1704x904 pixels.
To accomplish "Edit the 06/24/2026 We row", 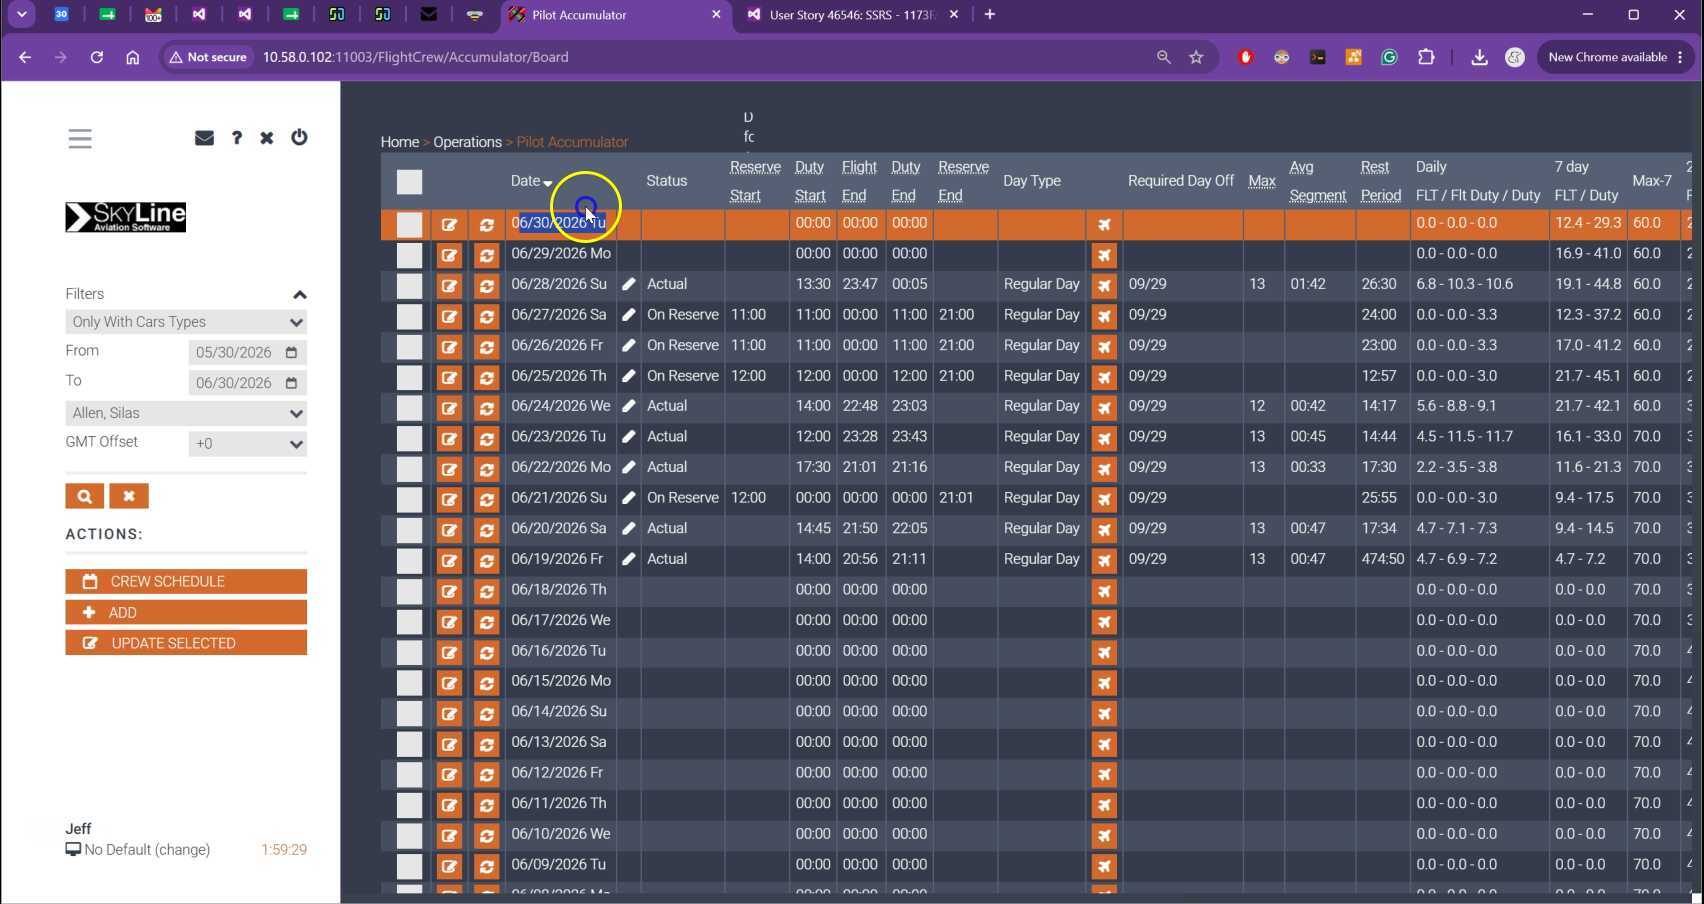I will [449, 408].
